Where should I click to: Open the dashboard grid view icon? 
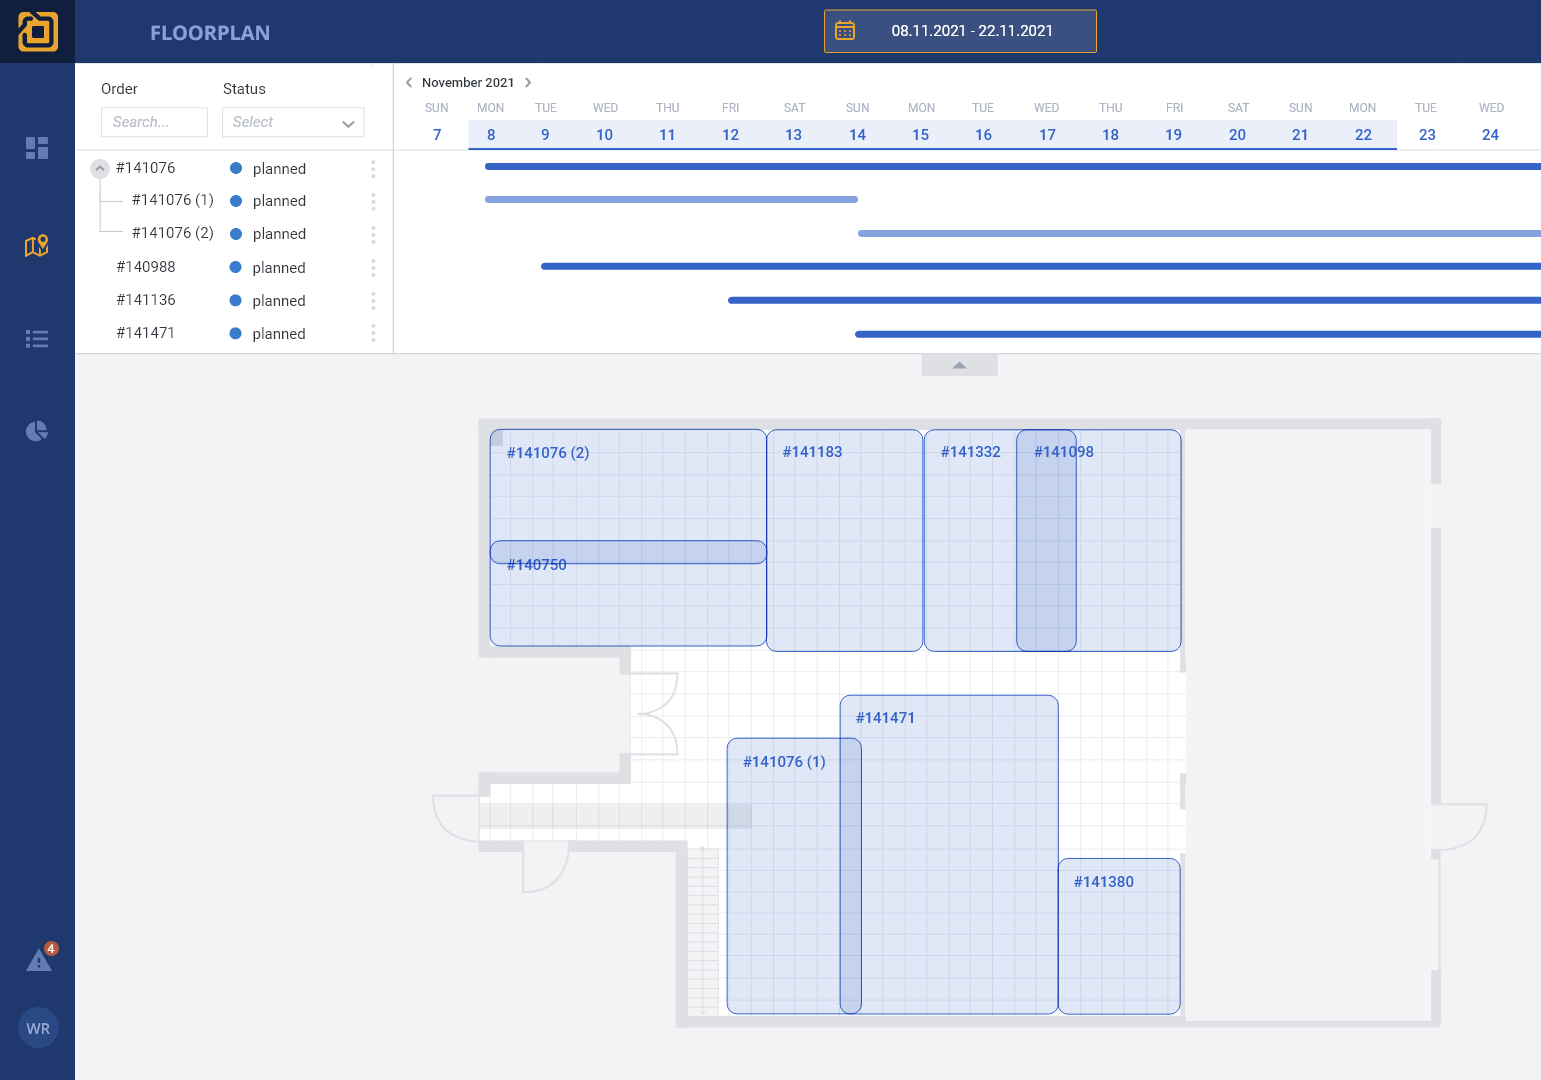click(x=37, y=148)
